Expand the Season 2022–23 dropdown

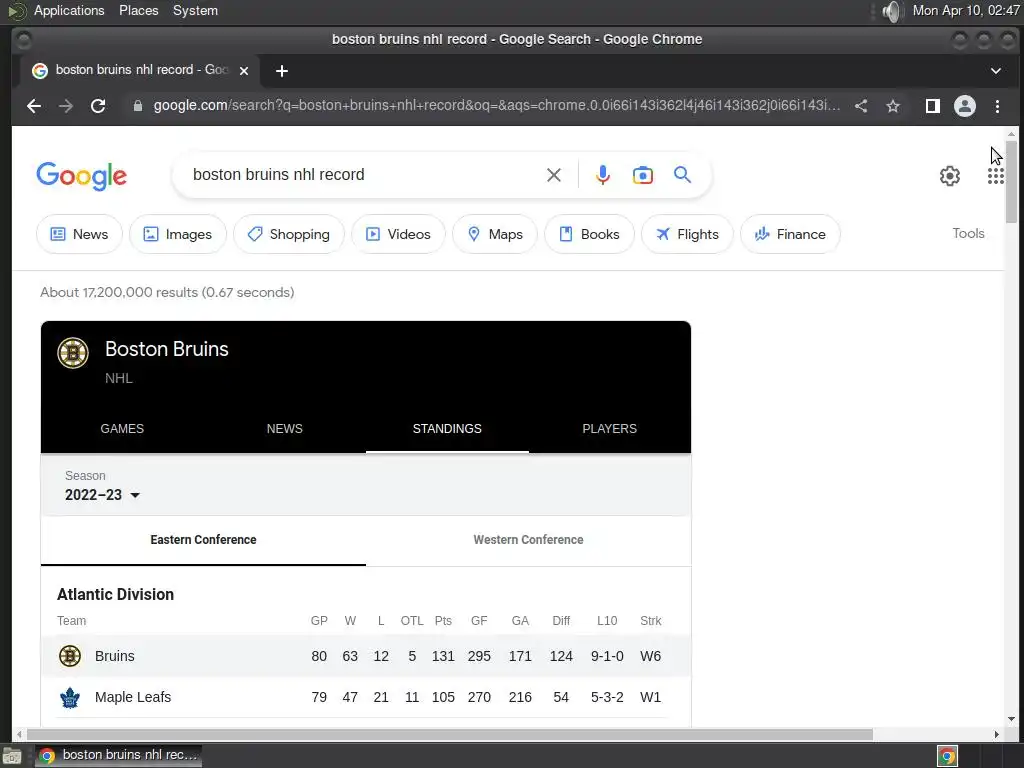click(103, 495)
